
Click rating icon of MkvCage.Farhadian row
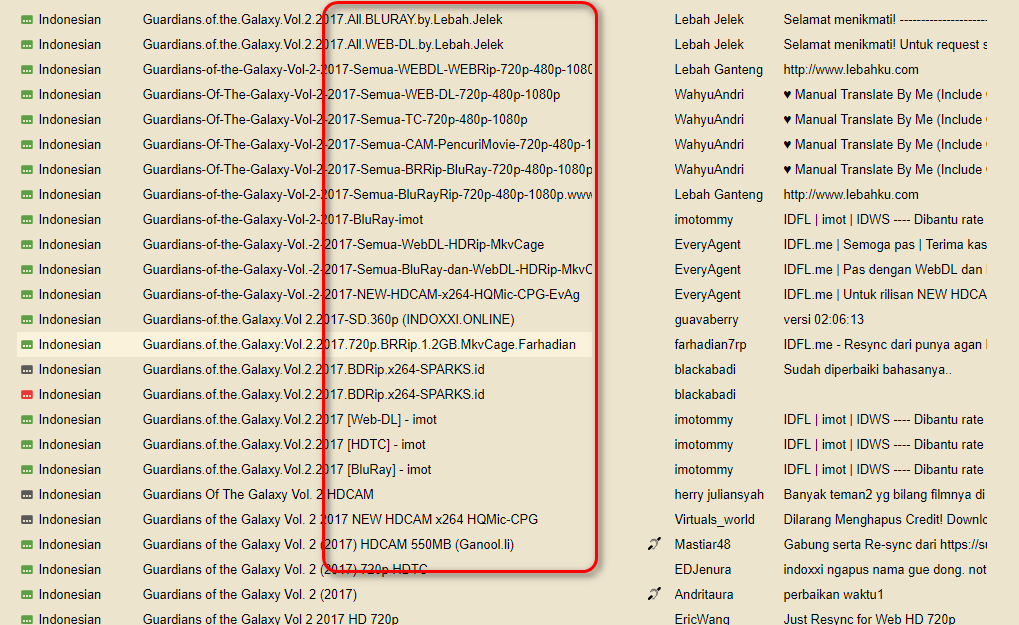[27, 345]
